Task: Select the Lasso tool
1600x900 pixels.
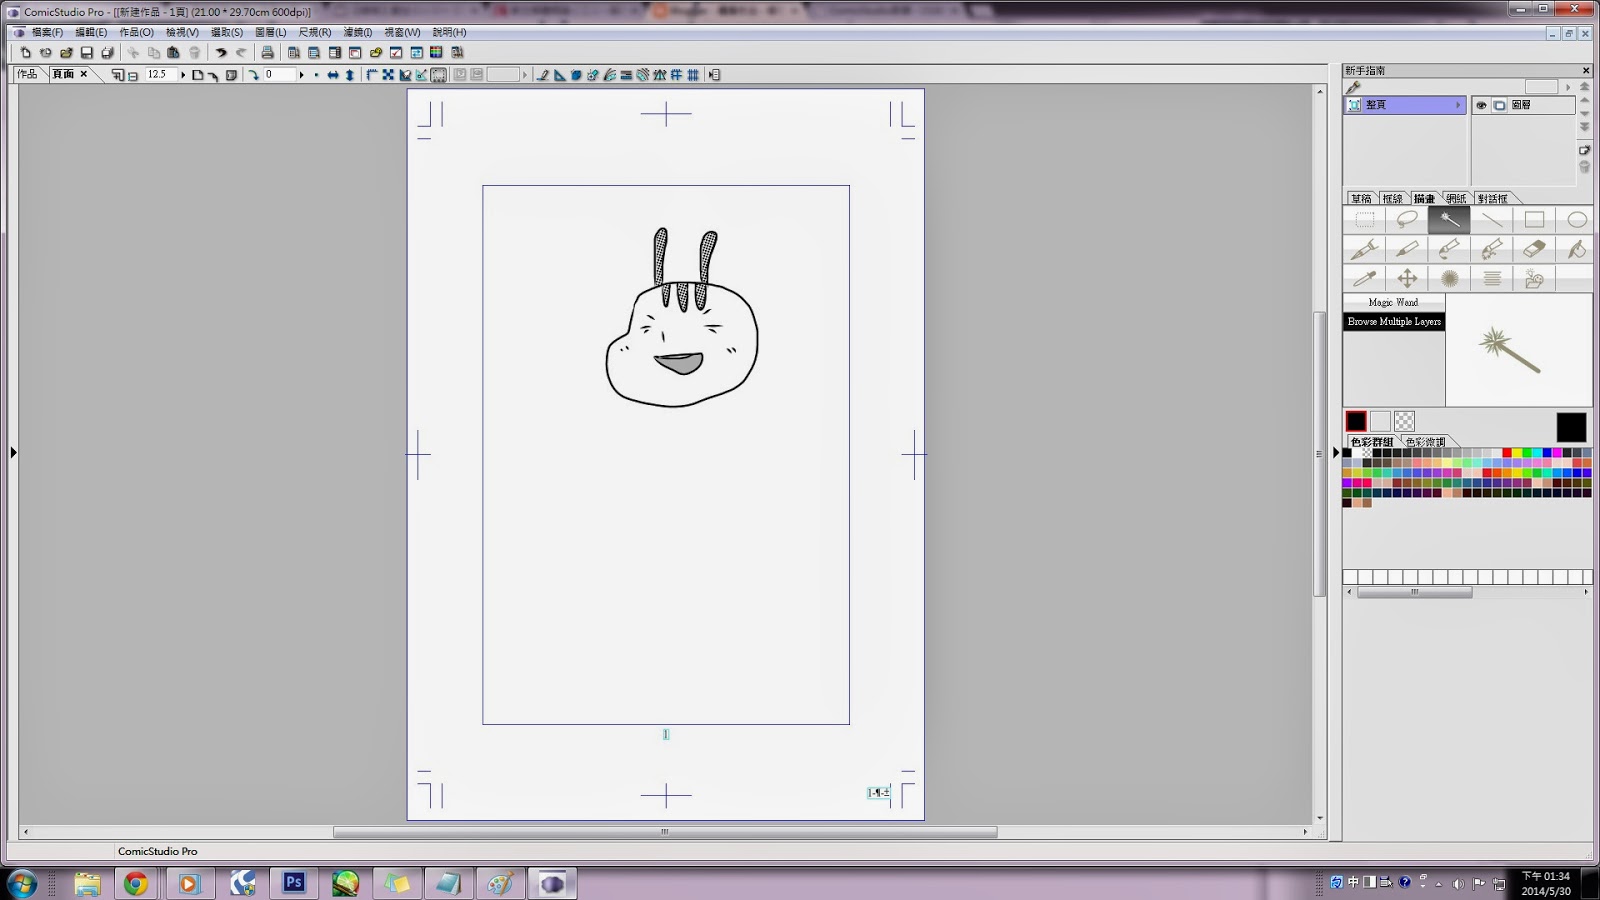Action: coord(1406,220)
